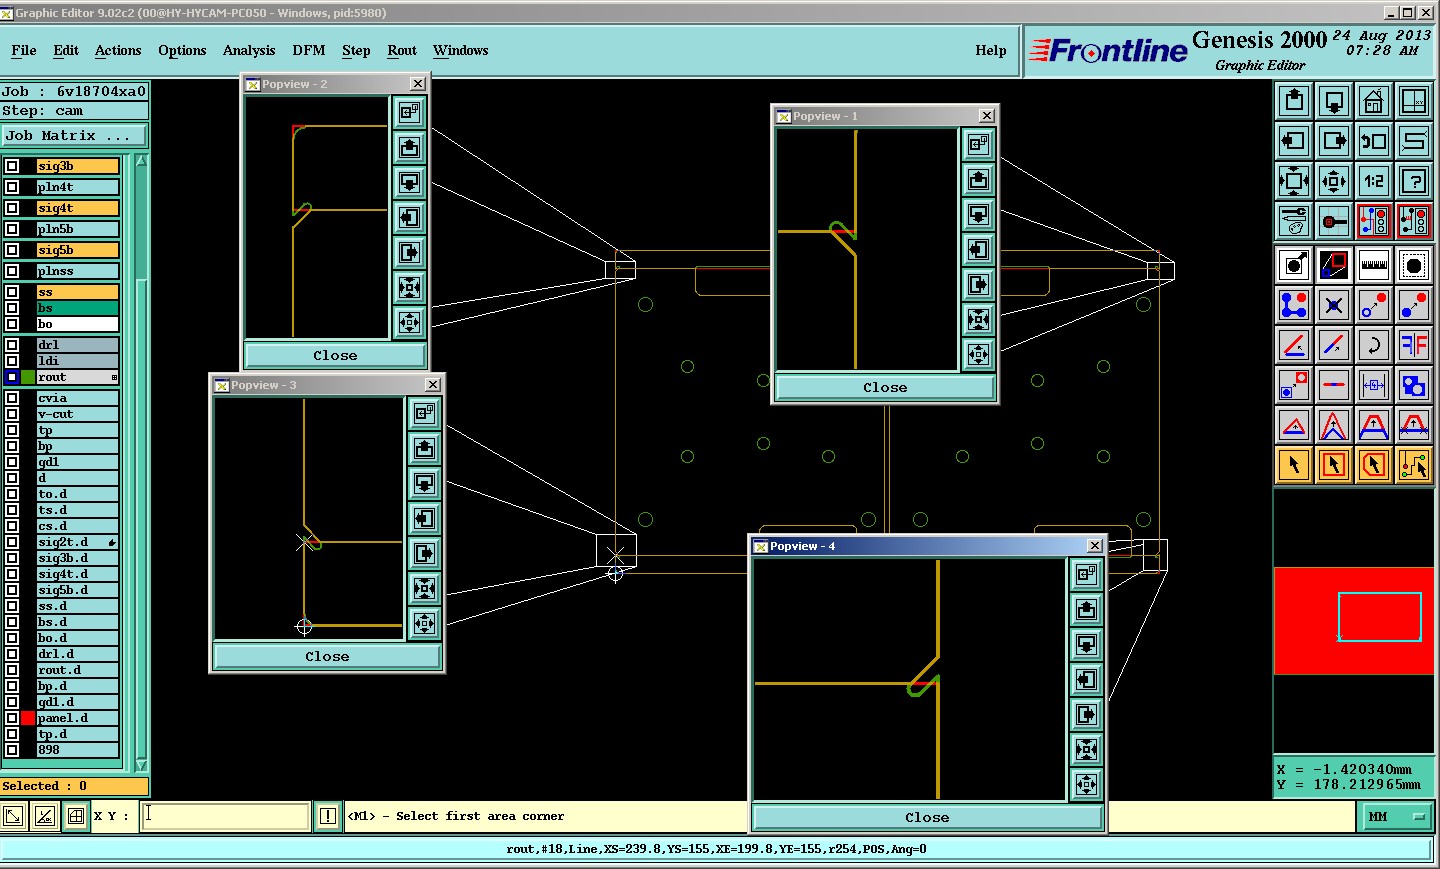Toggle checkbox for layer sig4t
The height and width of the screenshot is (869, 1440).
[12, 208]
